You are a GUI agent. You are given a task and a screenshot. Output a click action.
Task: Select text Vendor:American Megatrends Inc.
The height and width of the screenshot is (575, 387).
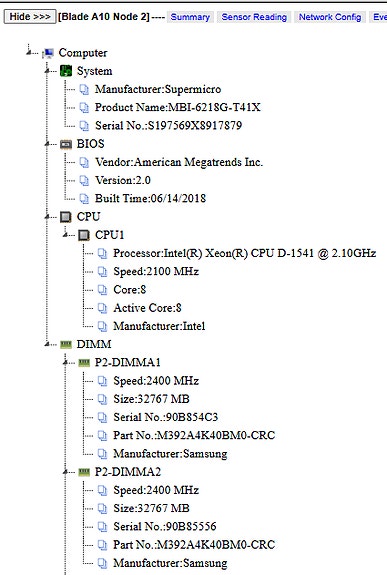179,162
